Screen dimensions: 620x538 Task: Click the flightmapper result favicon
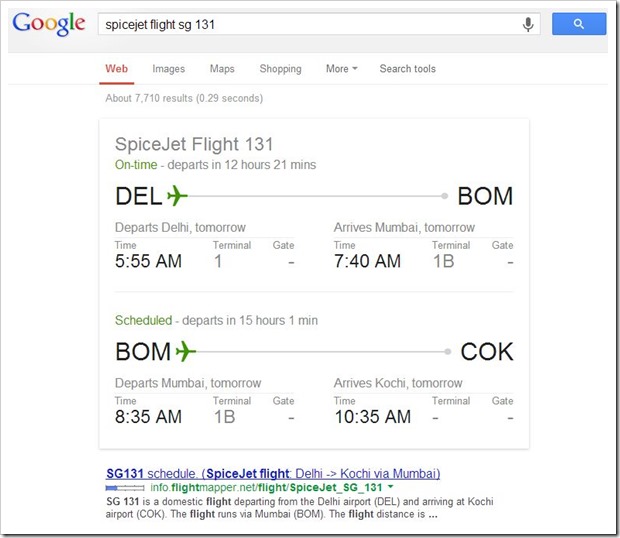120,488
